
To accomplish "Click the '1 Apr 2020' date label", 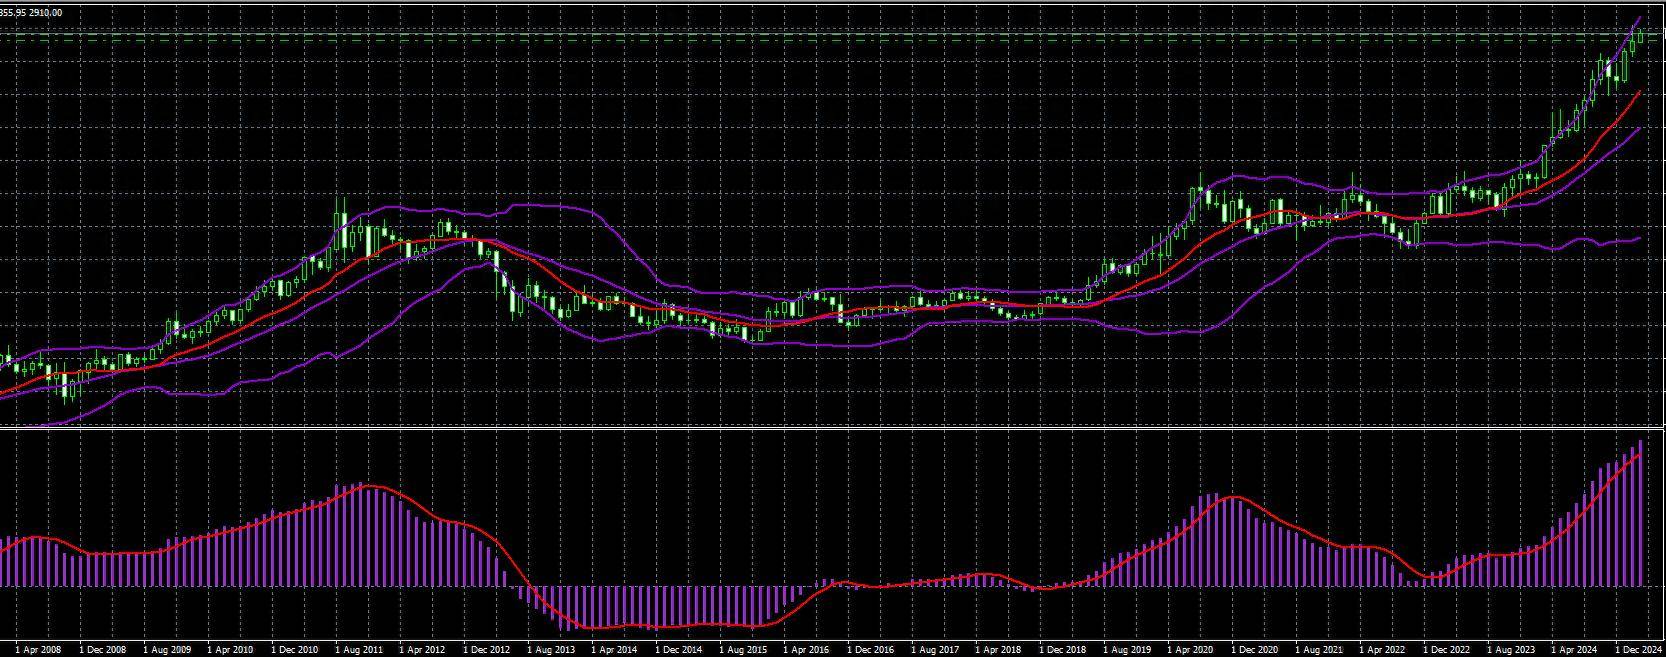I will point(1190,650).
